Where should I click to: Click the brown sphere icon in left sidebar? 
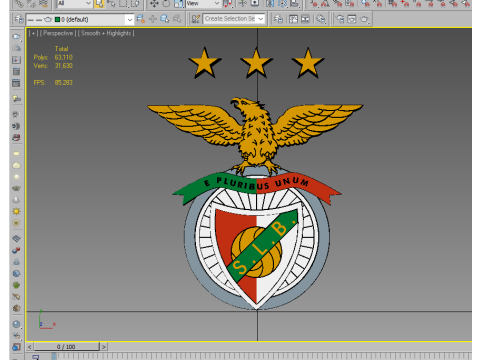coord(16,308)
